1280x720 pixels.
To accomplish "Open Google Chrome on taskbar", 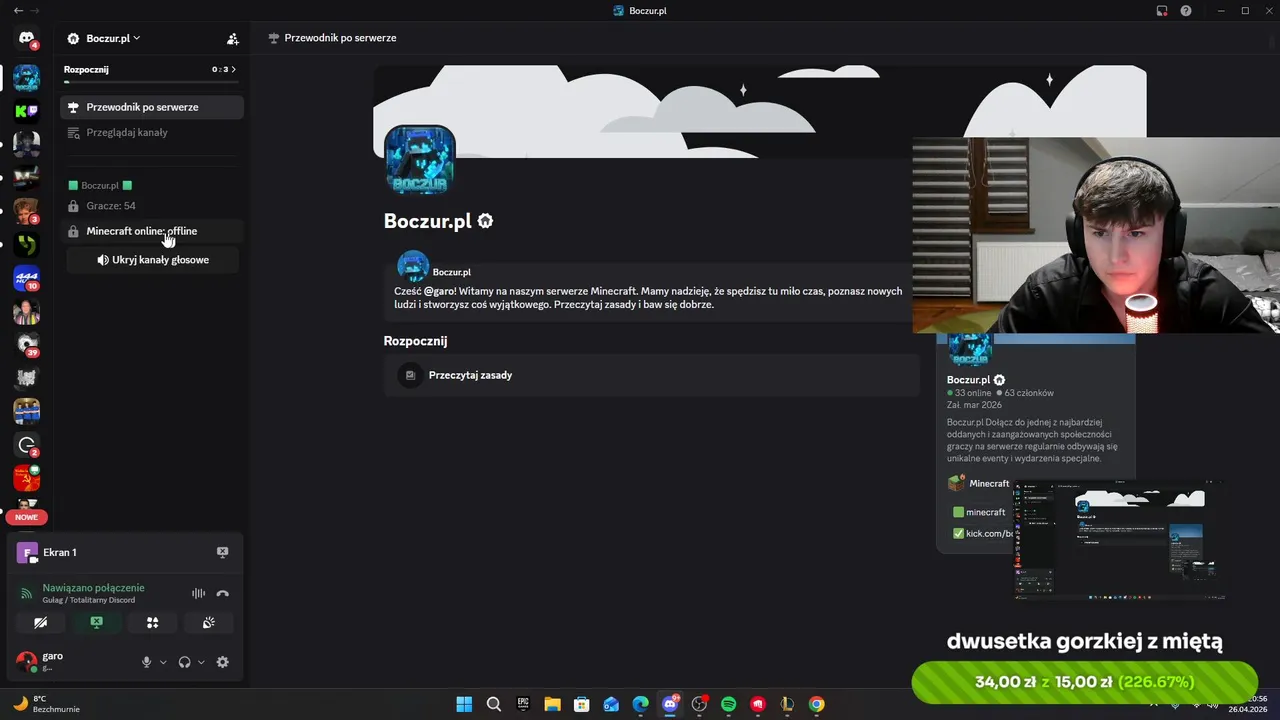I will click(817, 704).
